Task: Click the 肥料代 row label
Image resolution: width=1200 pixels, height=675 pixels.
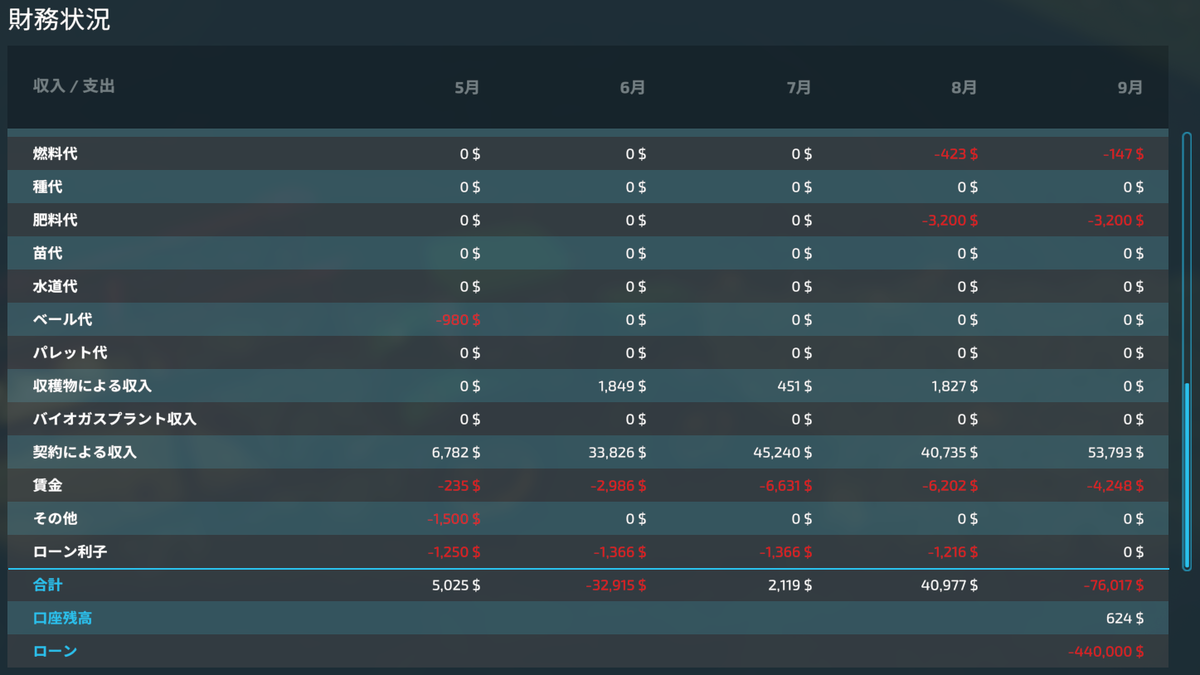Action: coord(55,220)
